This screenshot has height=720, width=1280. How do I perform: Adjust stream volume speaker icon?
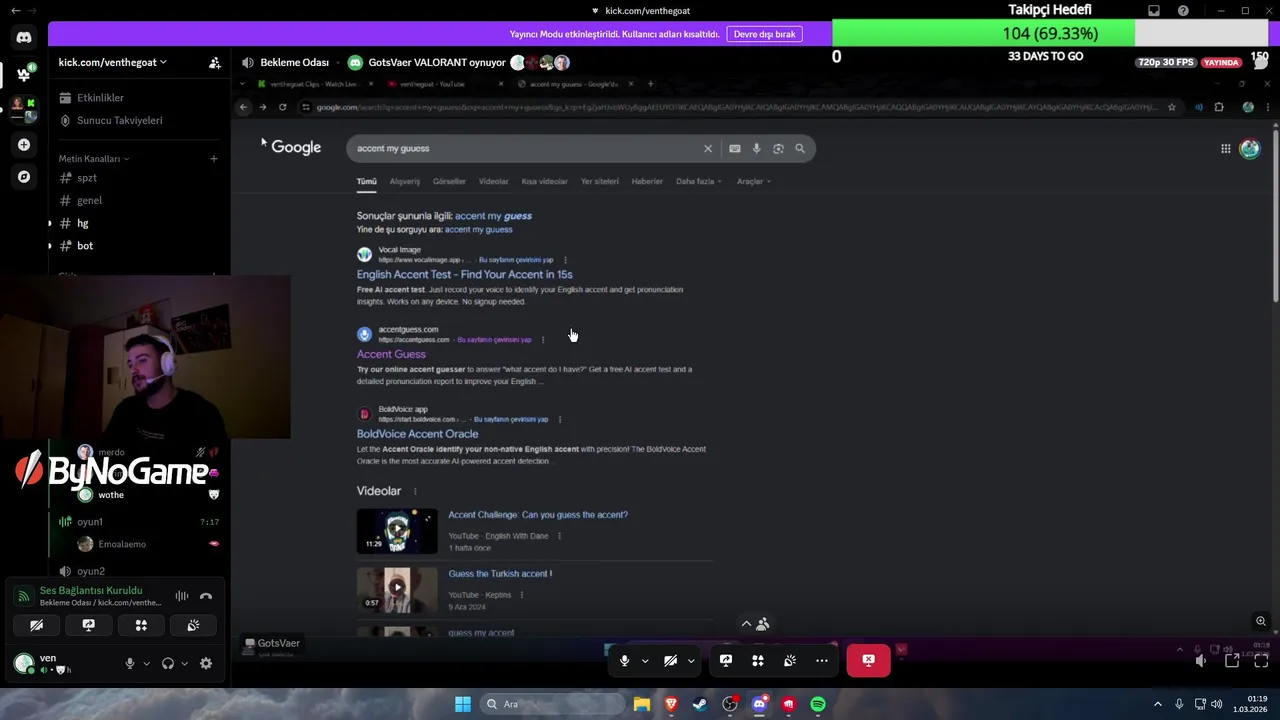tap(1201, 660)
